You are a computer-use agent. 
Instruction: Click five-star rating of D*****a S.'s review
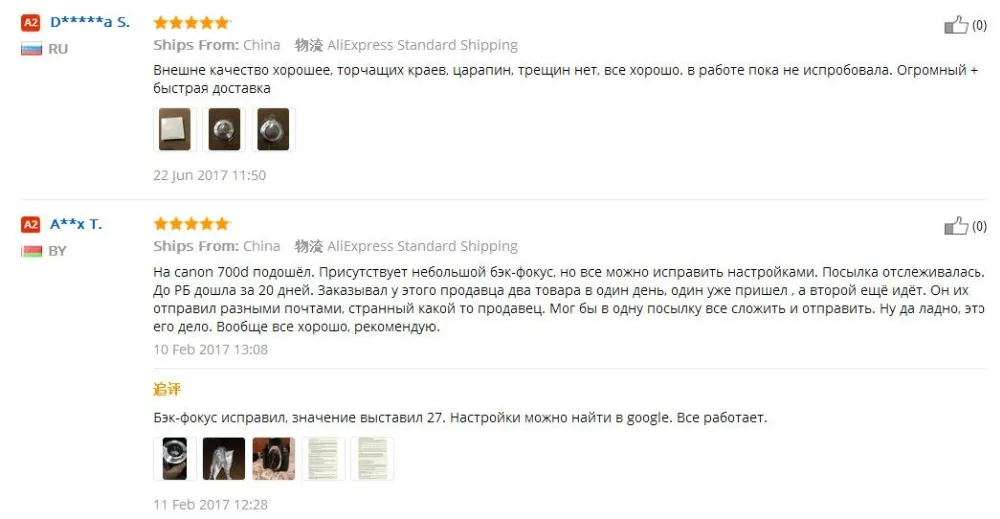click(191, 23)
